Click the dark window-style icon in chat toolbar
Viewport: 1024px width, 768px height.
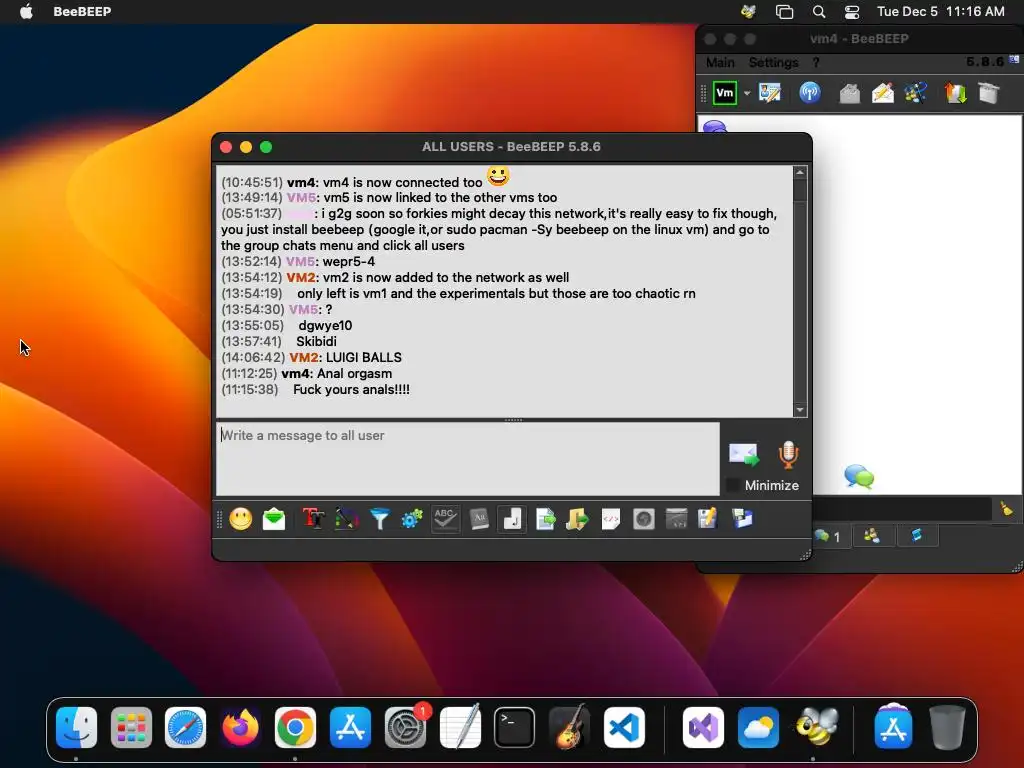(x=677, y=519)
